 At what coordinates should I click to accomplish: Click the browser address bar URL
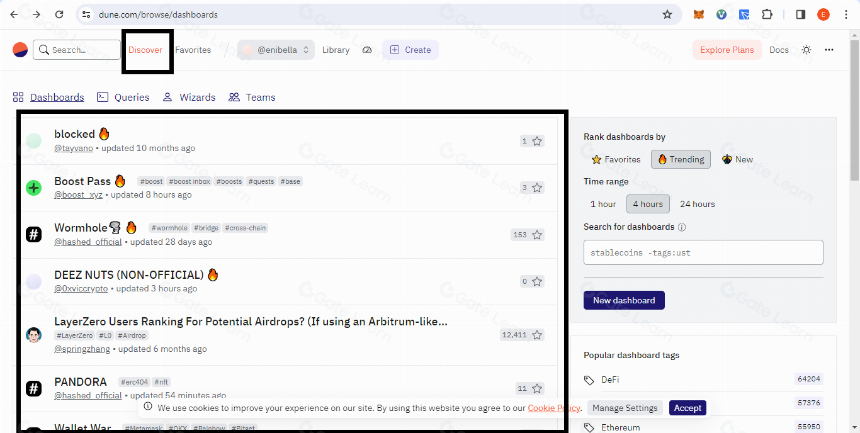pyautogui.click(x=158, y=15)
